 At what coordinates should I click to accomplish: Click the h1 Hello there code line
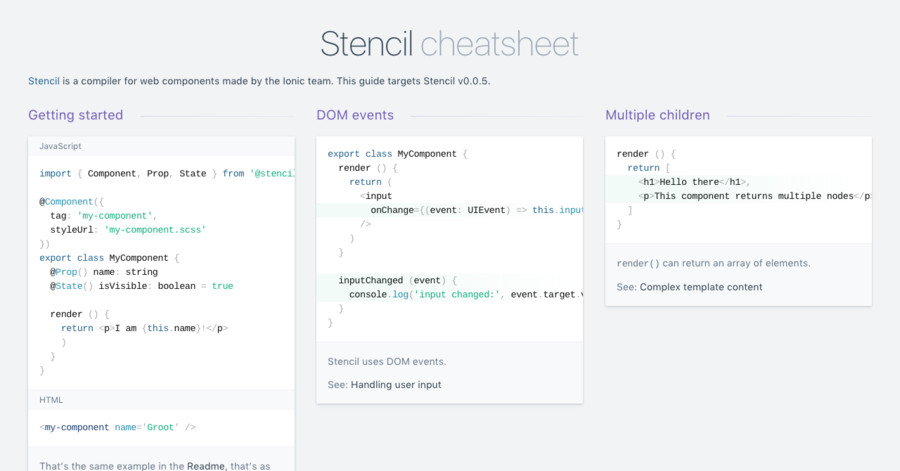[693, 182]
